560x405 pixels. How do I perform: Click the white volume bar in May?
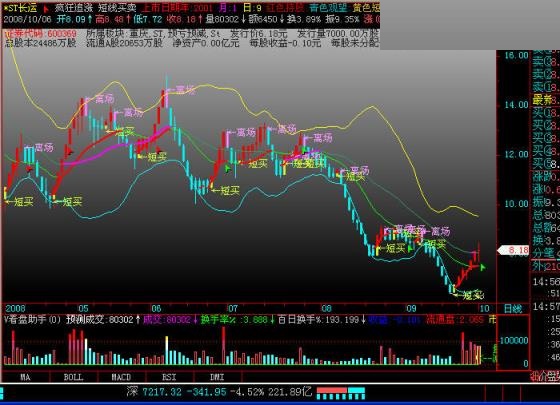[86, 352]
